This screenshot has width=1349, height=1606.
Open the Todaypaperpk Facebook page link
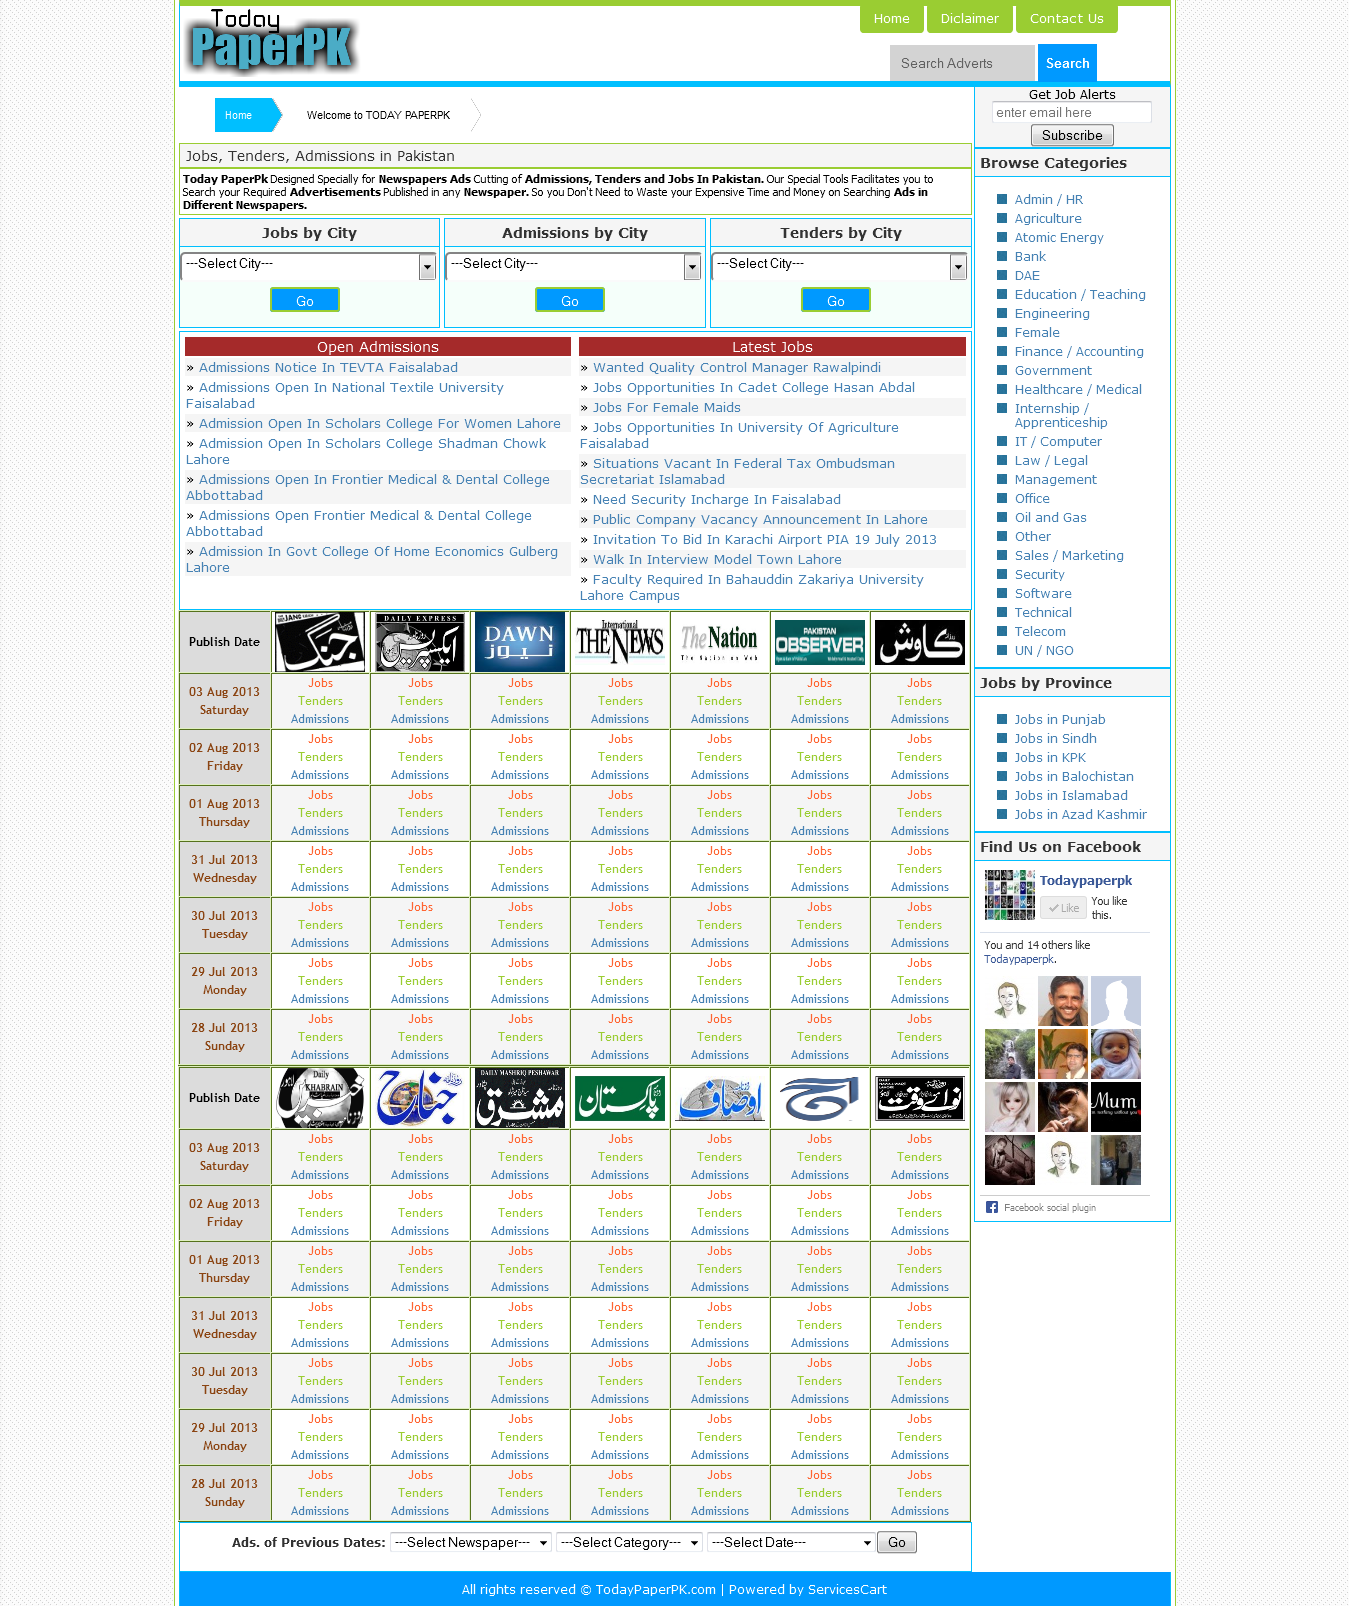coord(1086,881)
